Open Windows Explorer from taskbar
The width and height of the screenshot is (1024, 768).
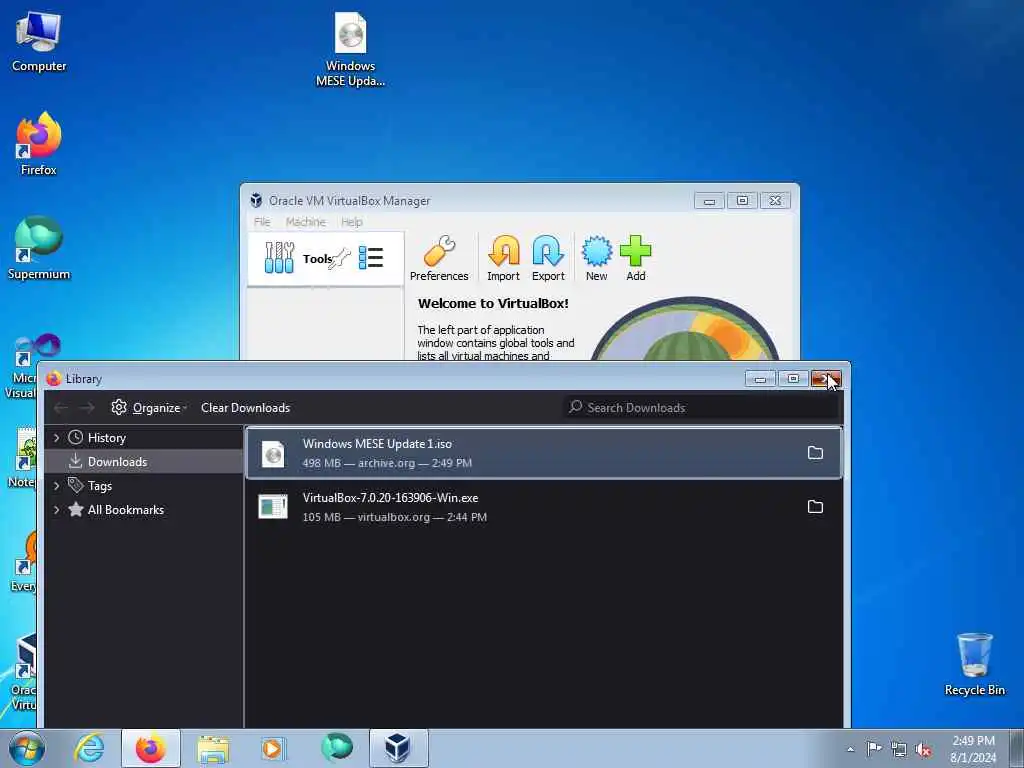pyautogui.click(x=213, y=748)
